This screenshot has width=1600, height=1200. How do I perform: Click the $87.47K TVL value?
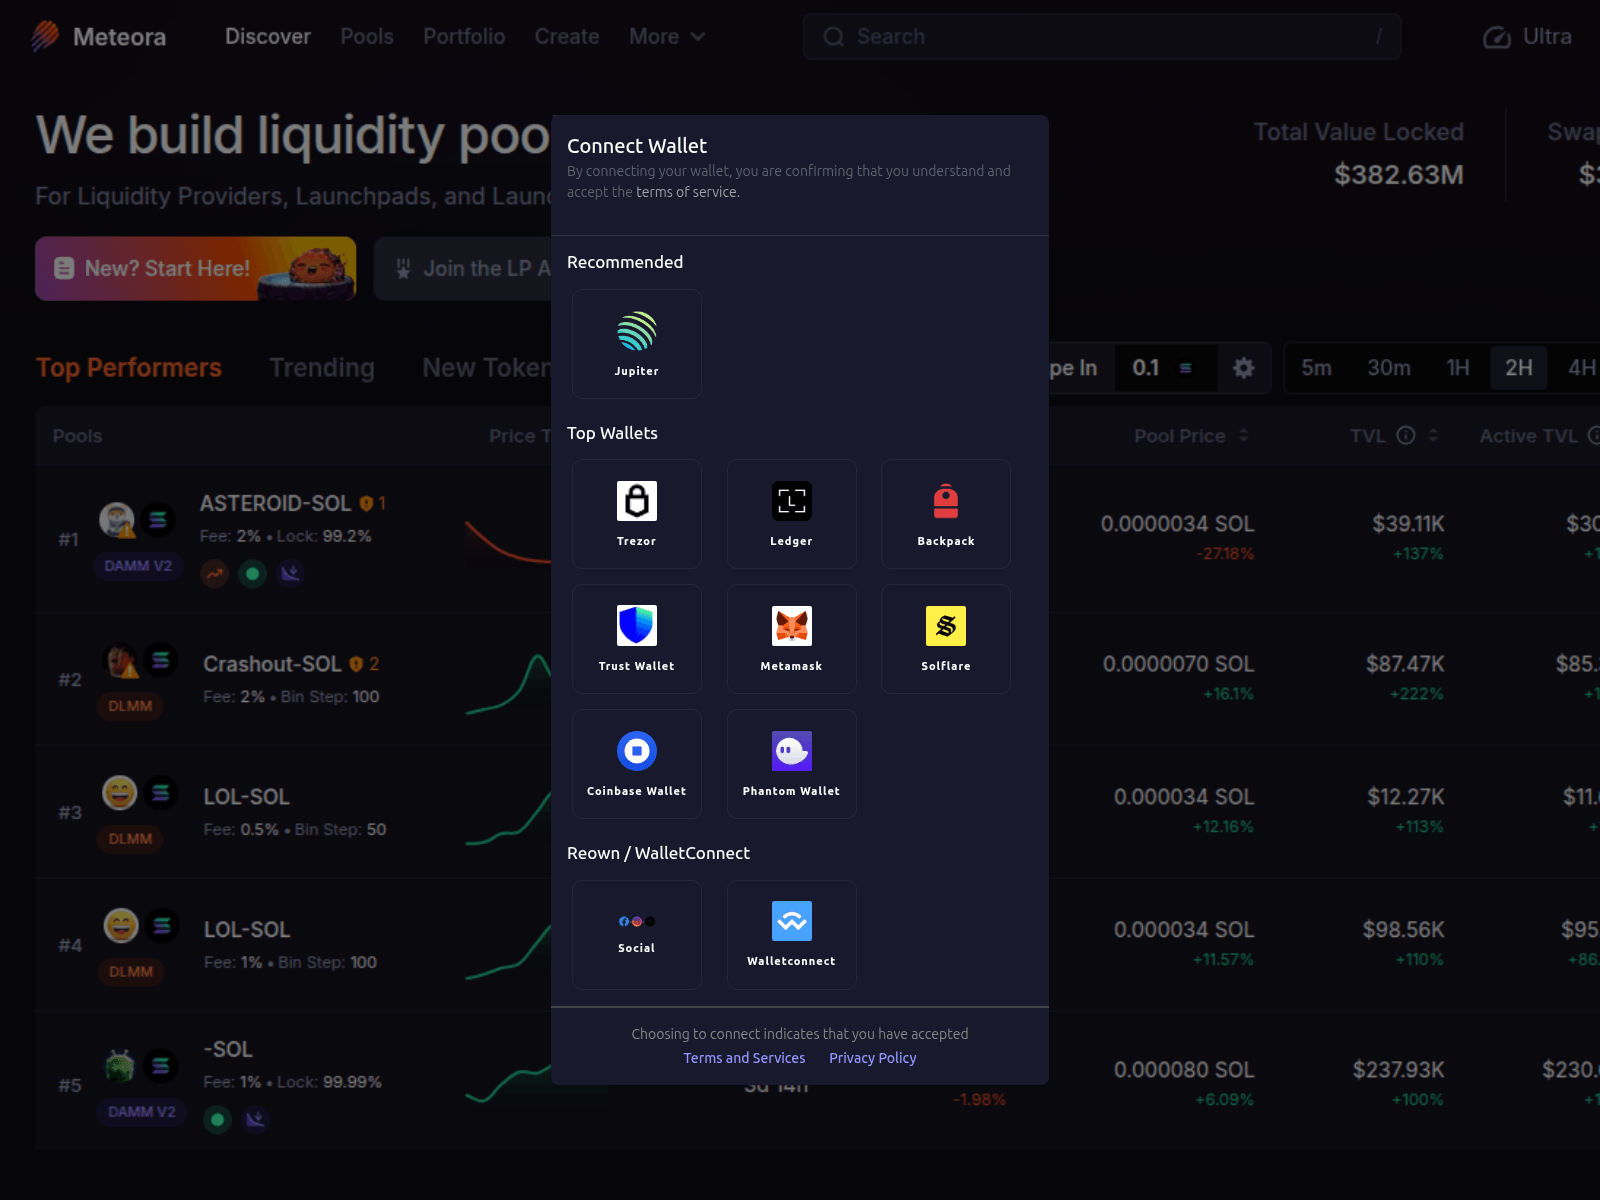tap(1405, 664)
